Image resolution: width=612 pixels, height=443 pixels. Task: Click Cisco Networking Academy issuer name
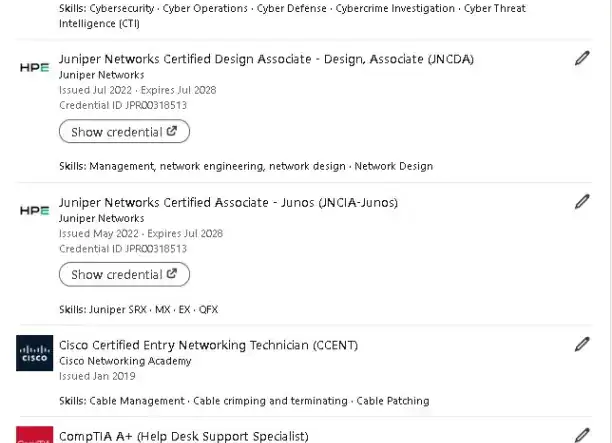pyautogui.click(x=125, y=361)
